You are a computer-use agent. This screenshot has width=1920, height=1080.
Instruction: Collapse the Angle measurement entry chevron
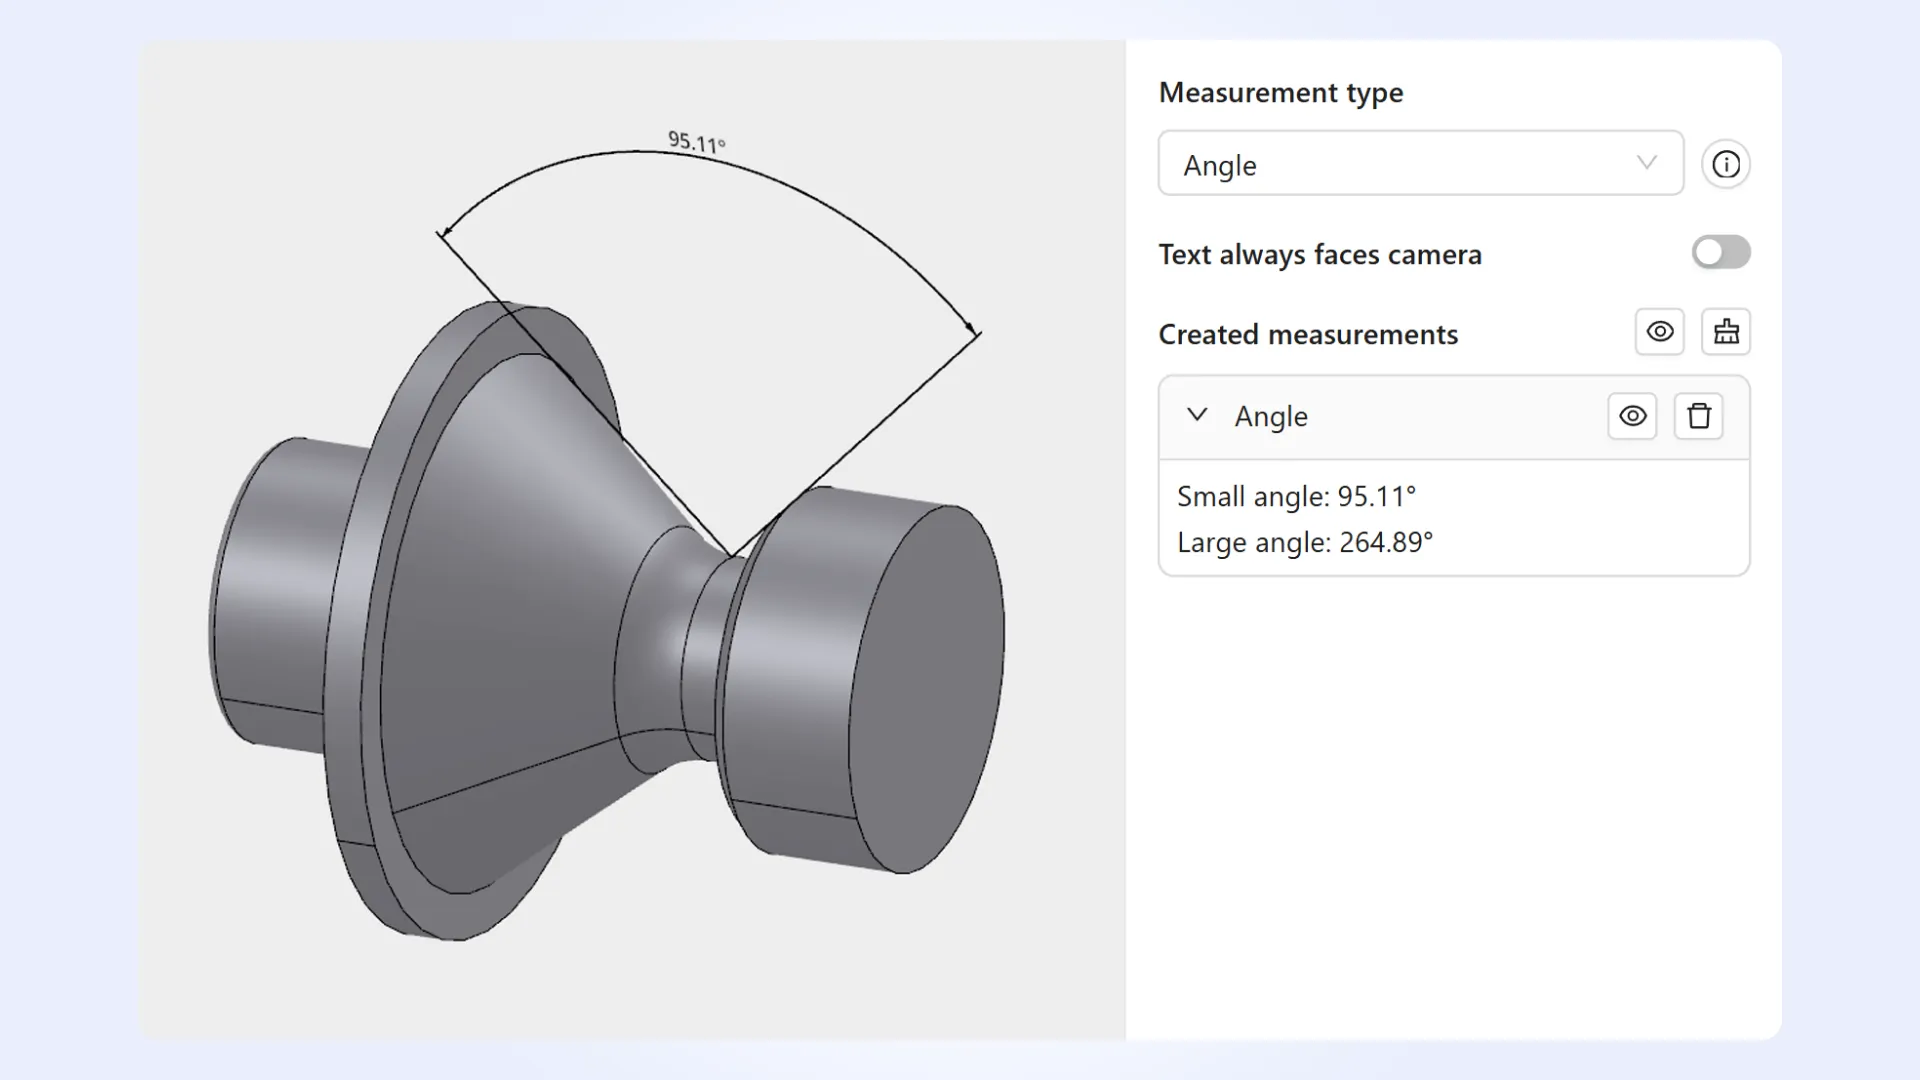coord(1197,415)
